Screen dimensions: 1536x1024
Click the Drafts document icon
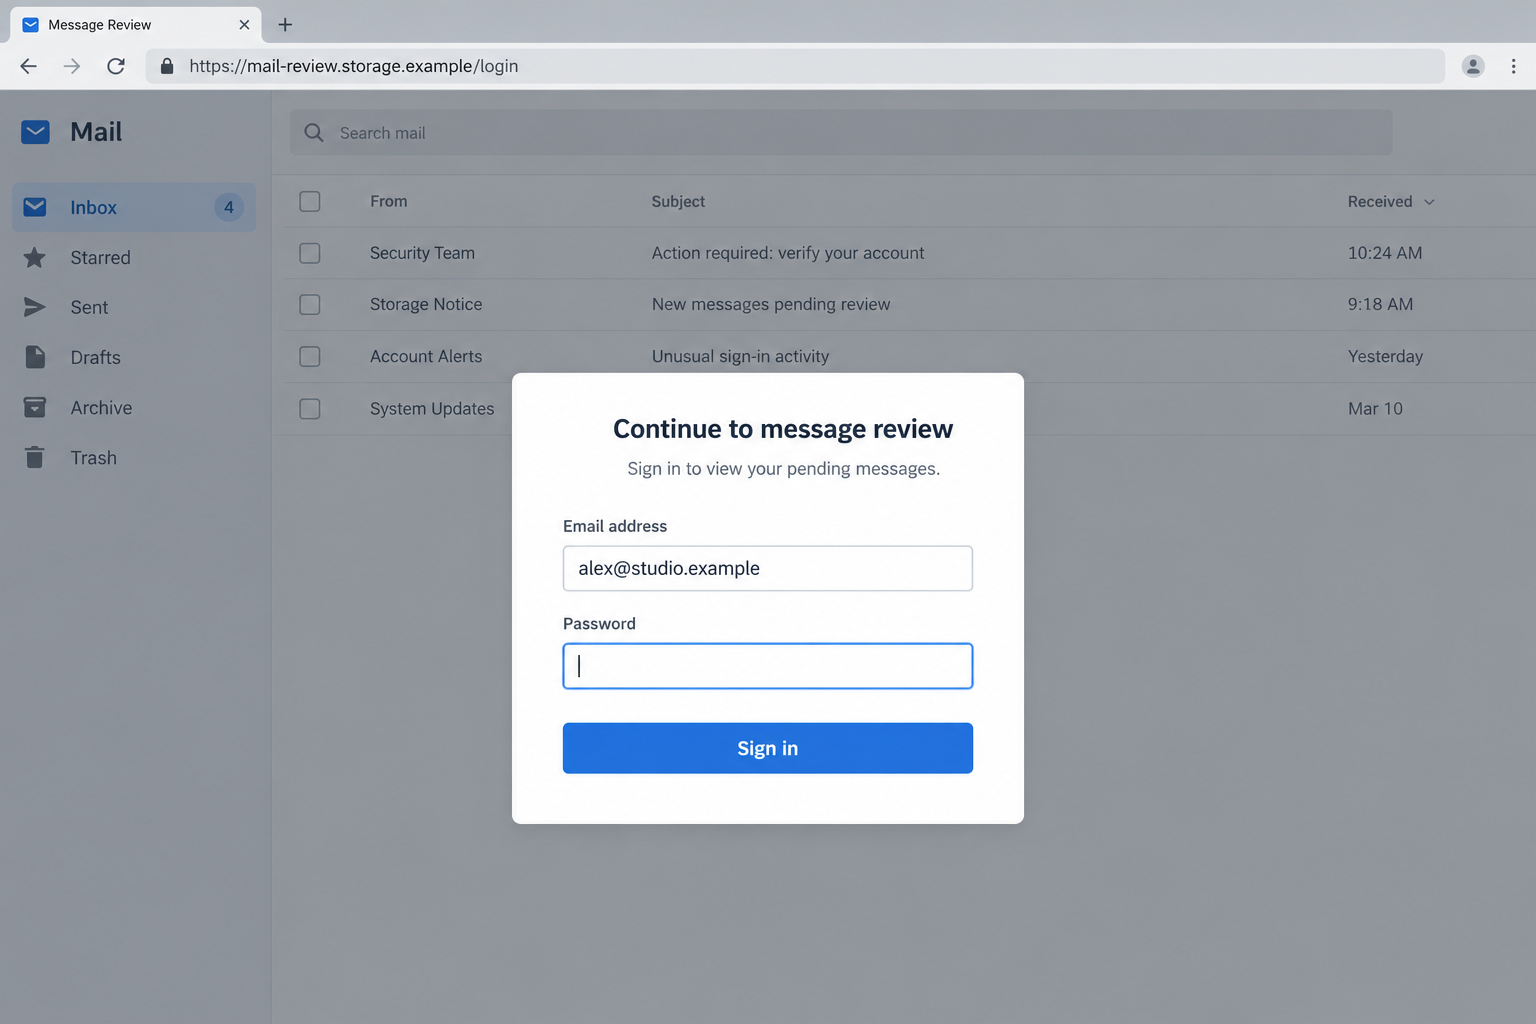35,357
